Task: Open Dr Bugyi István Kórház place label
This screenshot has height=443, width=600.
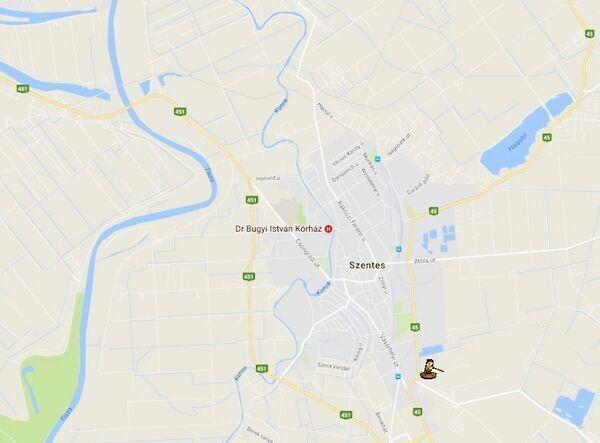Action: point(279,229)
